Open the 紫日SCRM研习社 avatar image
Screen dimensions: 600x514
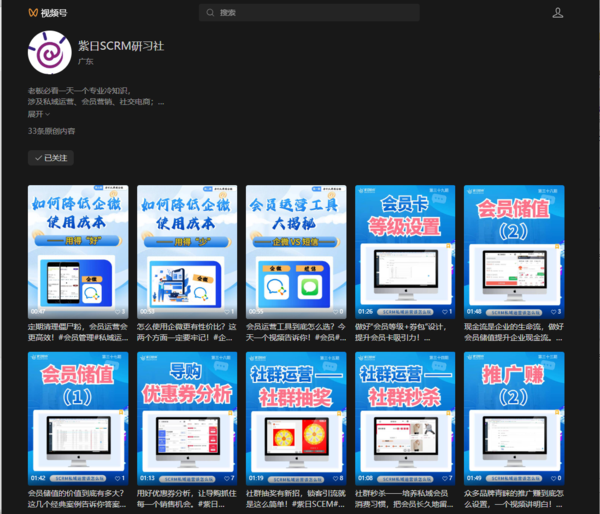pyautogui.click(x=49, y=52)
